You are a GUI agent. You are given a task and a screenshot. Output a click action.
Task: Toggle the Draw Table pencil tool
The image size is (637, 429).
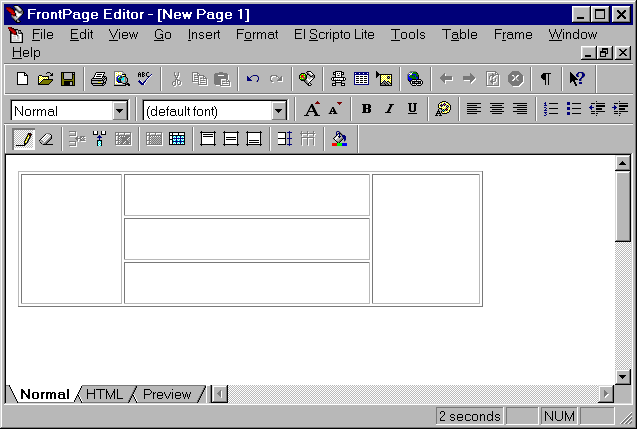tap(24, 139)
